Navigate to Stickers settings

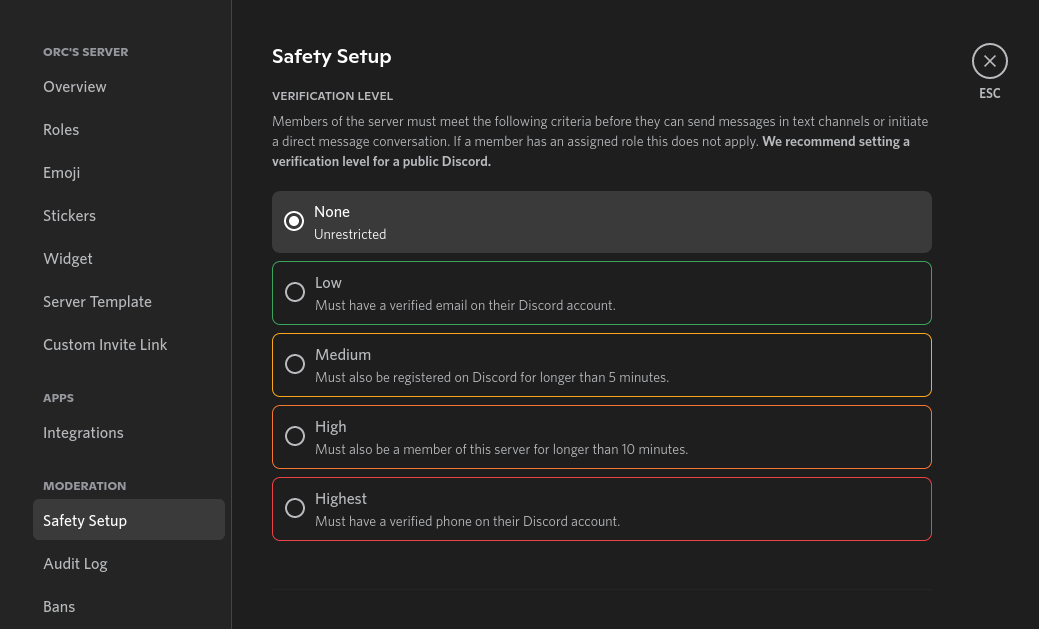pyautogui.click(x=70, y=216)
